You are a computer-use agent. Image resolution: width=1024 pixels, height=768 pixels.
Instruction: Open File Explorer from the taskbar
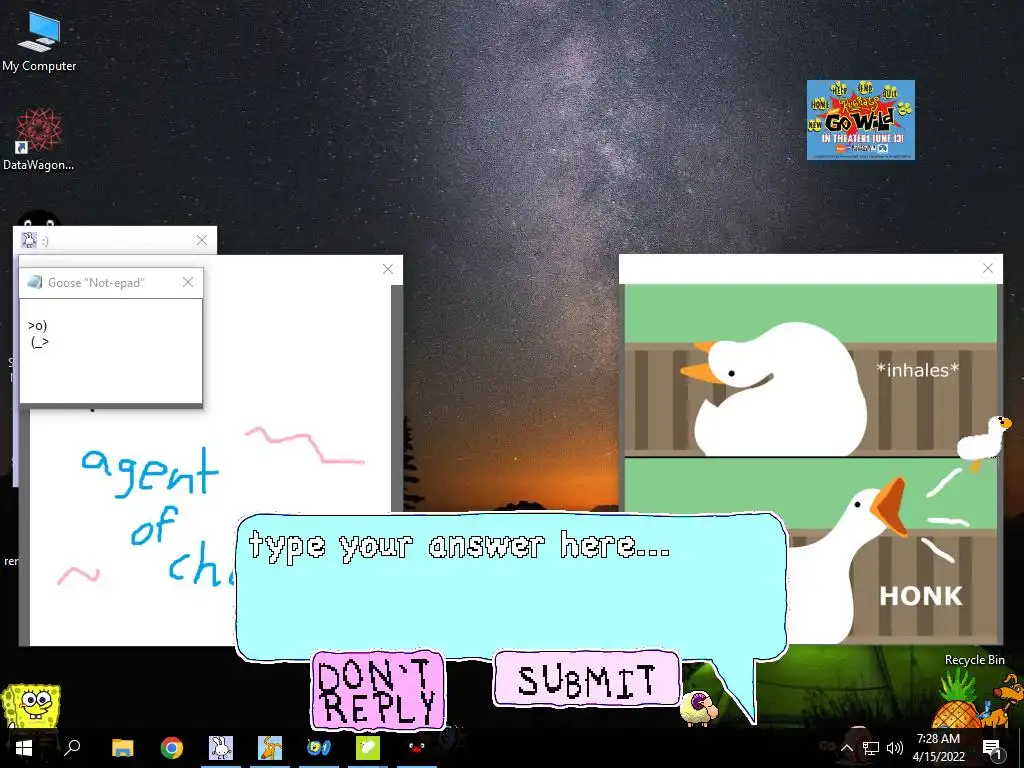click(x=122, y=748)
